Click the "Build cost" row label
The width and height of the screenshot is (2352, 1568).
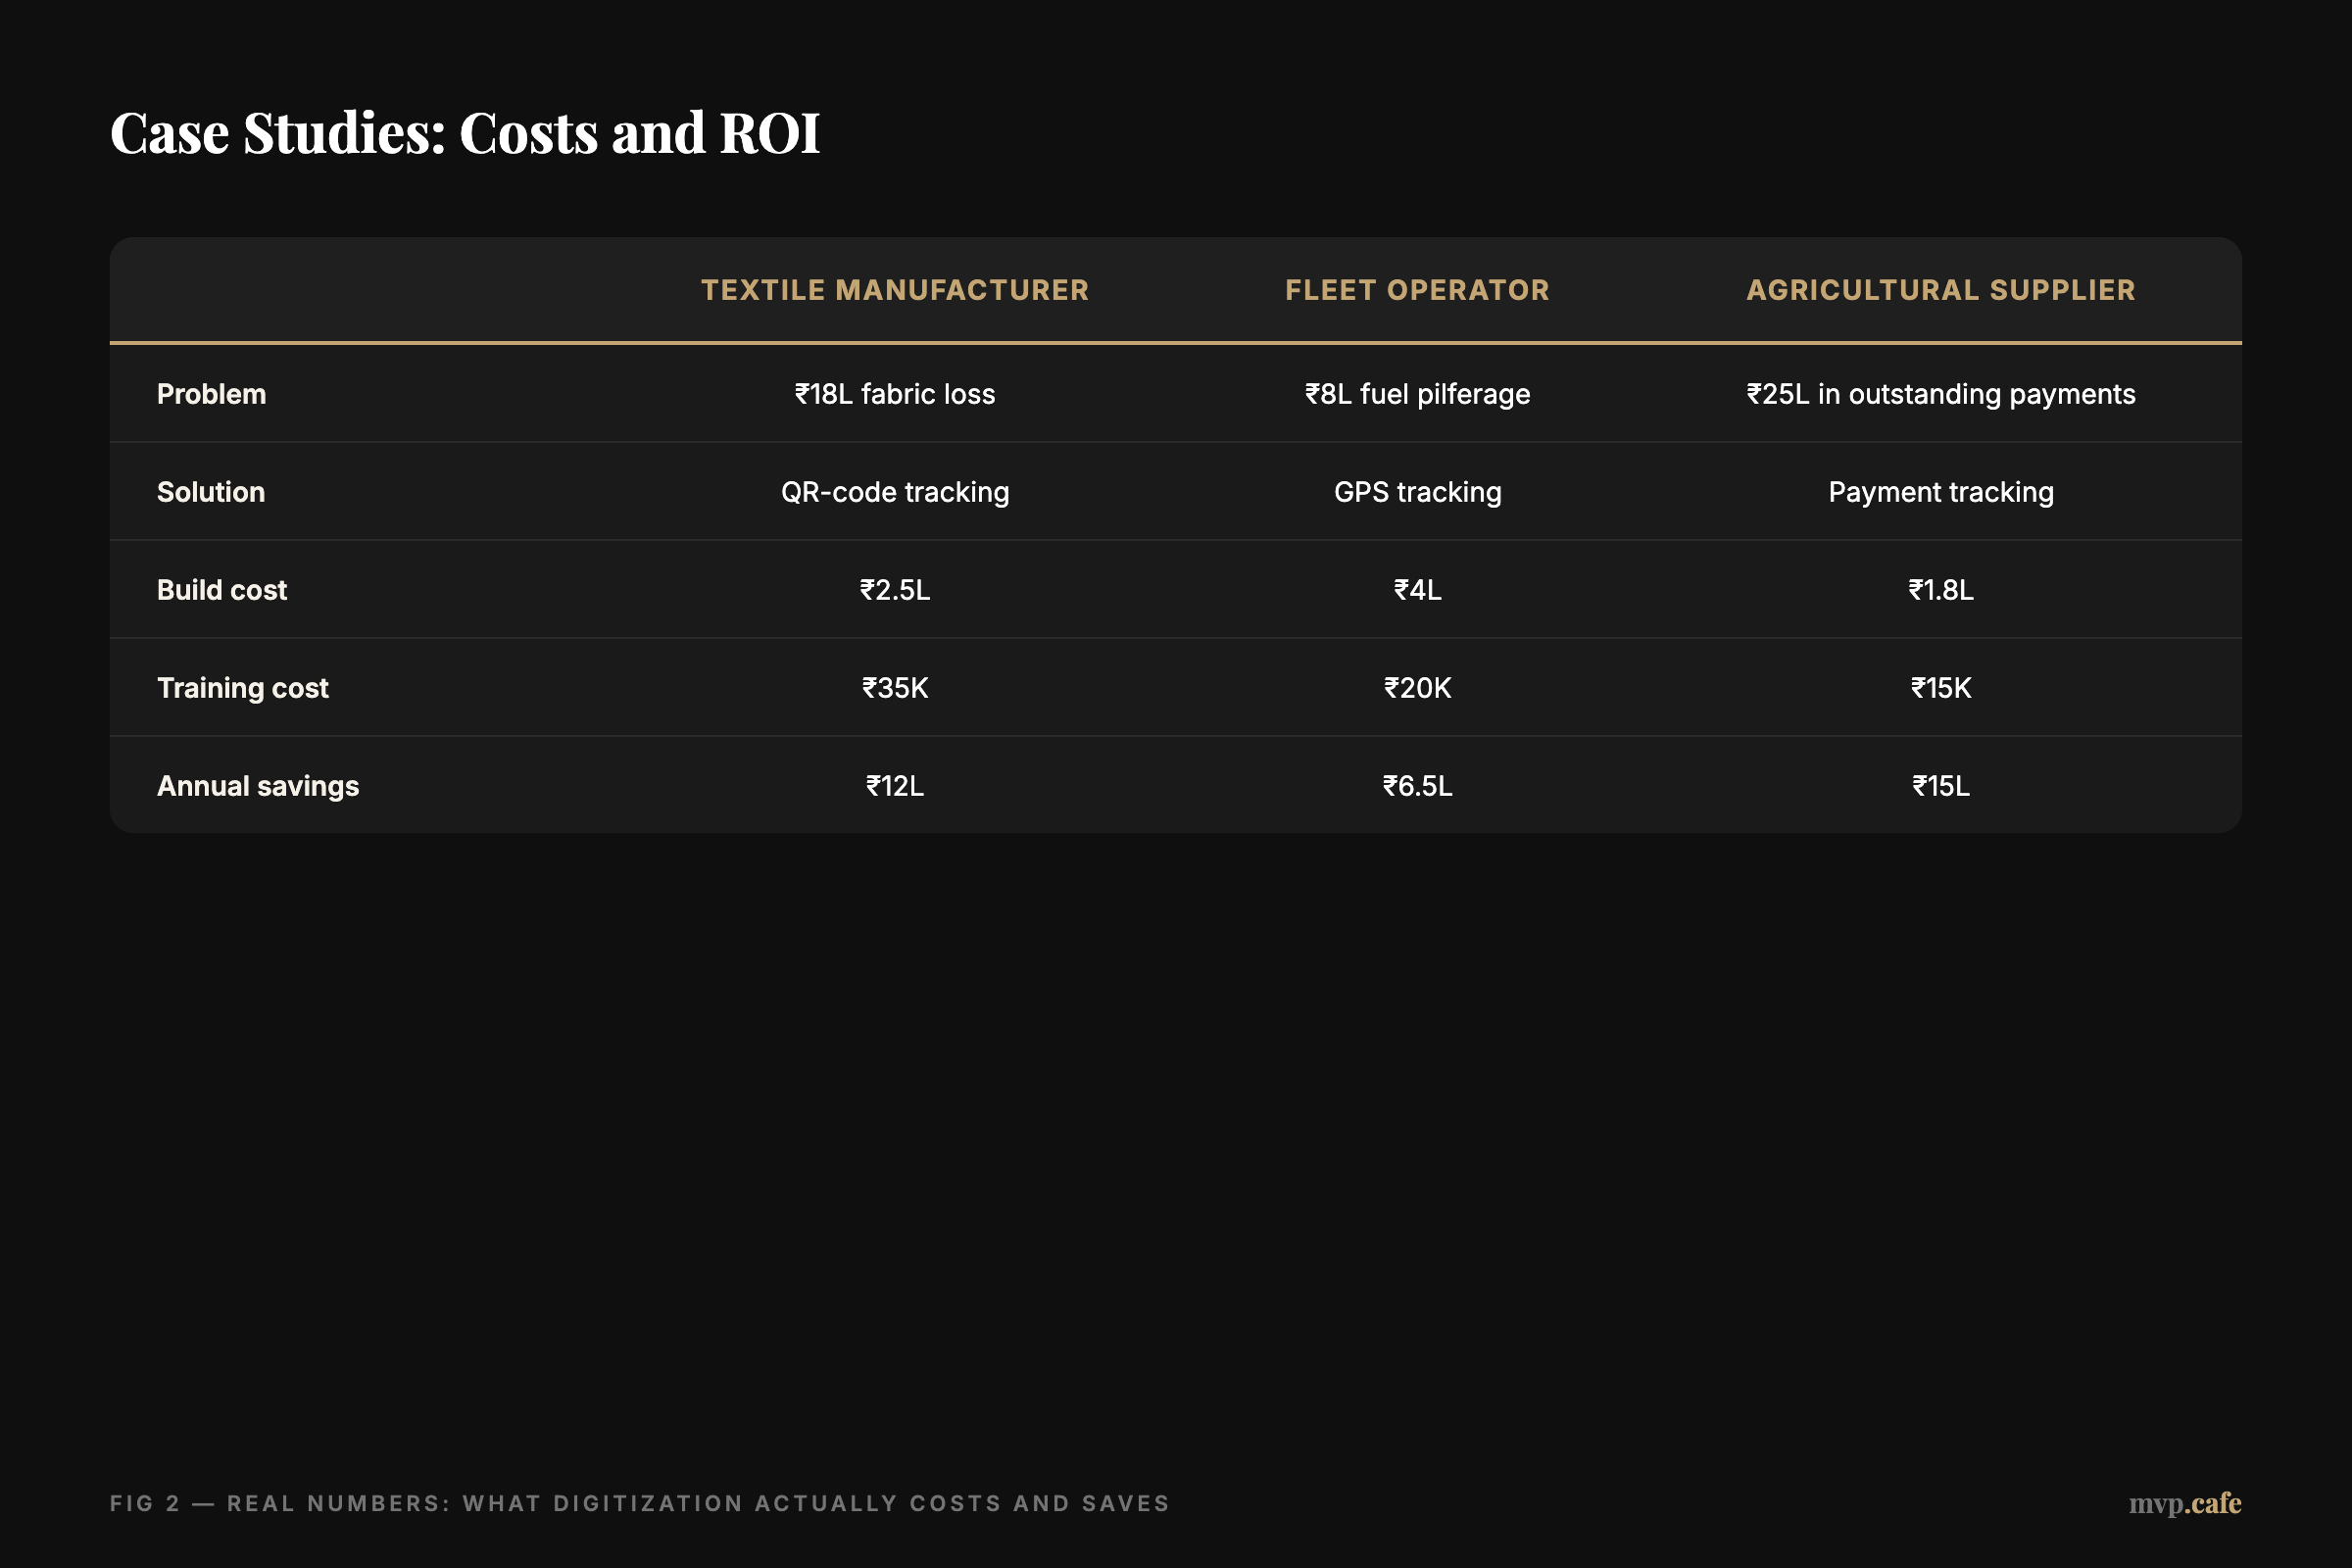click(x=221, y=589)
